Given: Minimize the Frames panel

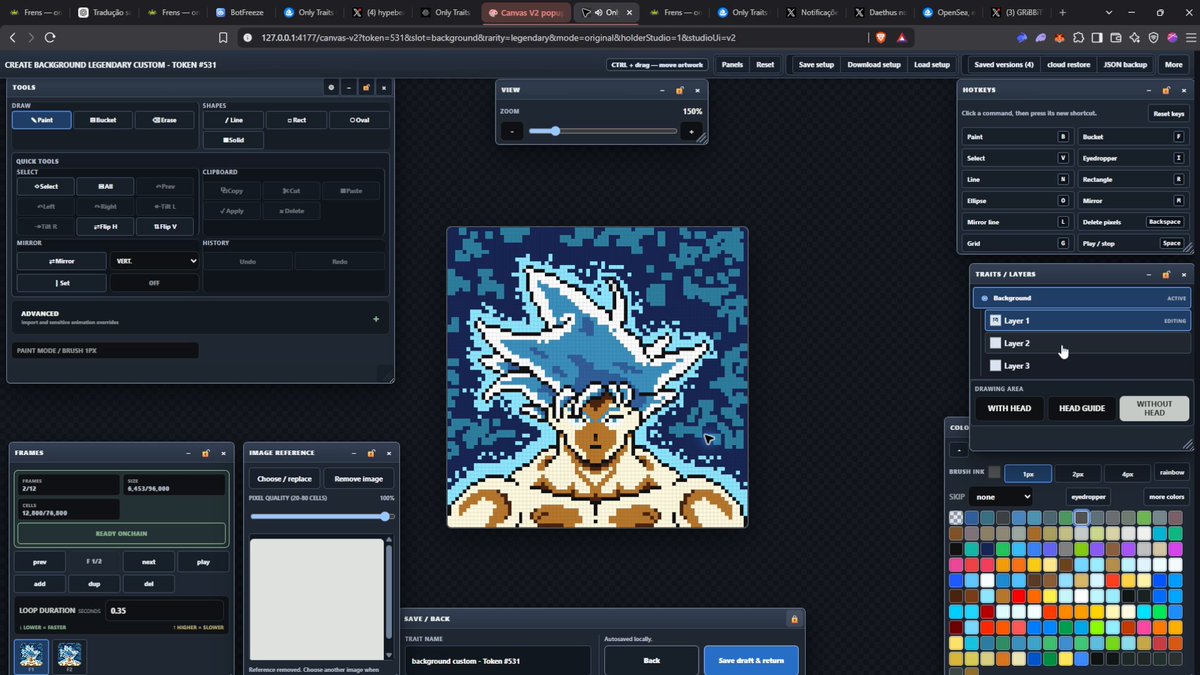Looking at the screenshot, I should coord(188,453).
